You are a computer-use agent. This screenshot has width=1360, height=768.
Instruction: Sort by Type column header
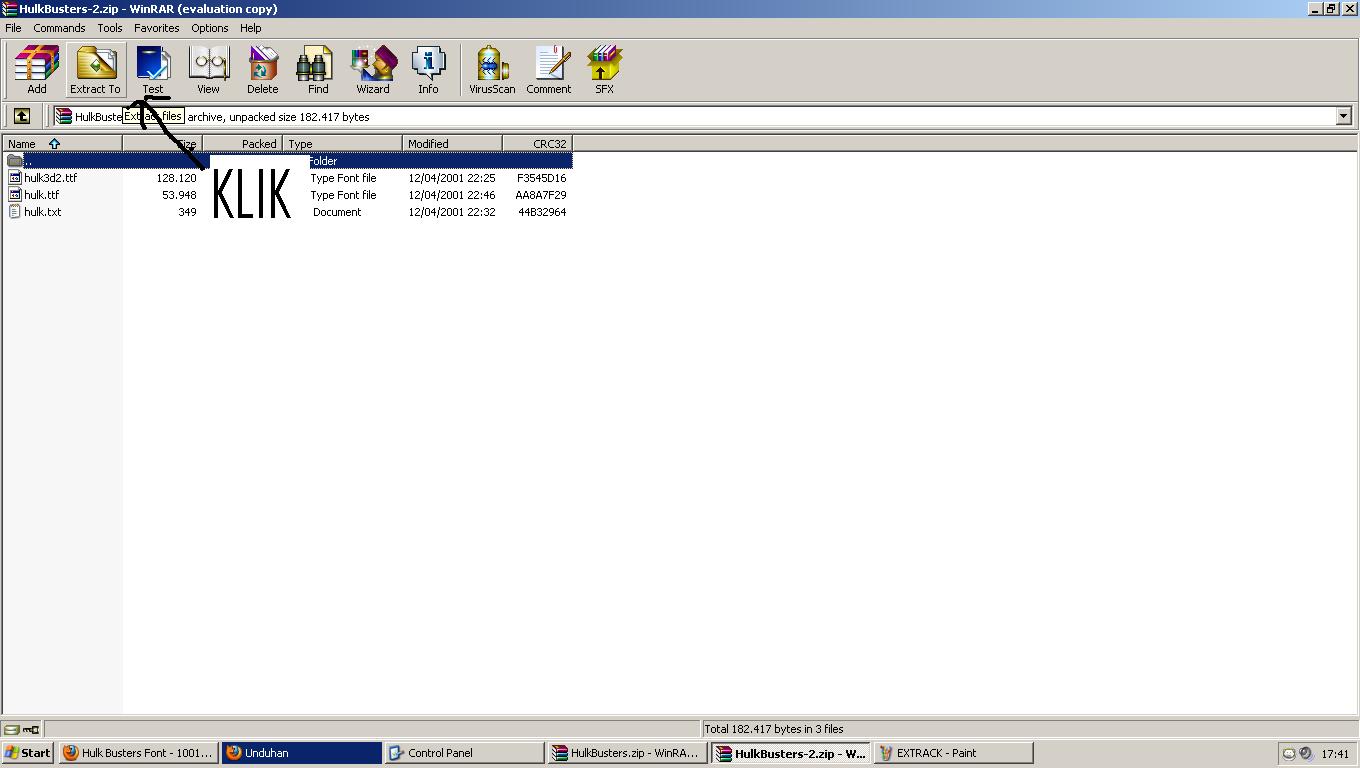pos(342,144)
